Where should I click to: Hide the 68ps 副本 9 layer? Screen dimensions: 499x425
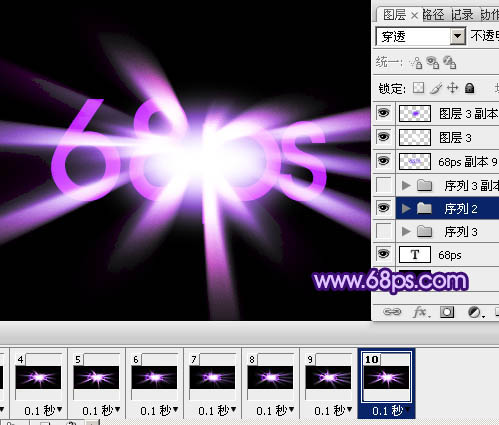tap(384, 161)
